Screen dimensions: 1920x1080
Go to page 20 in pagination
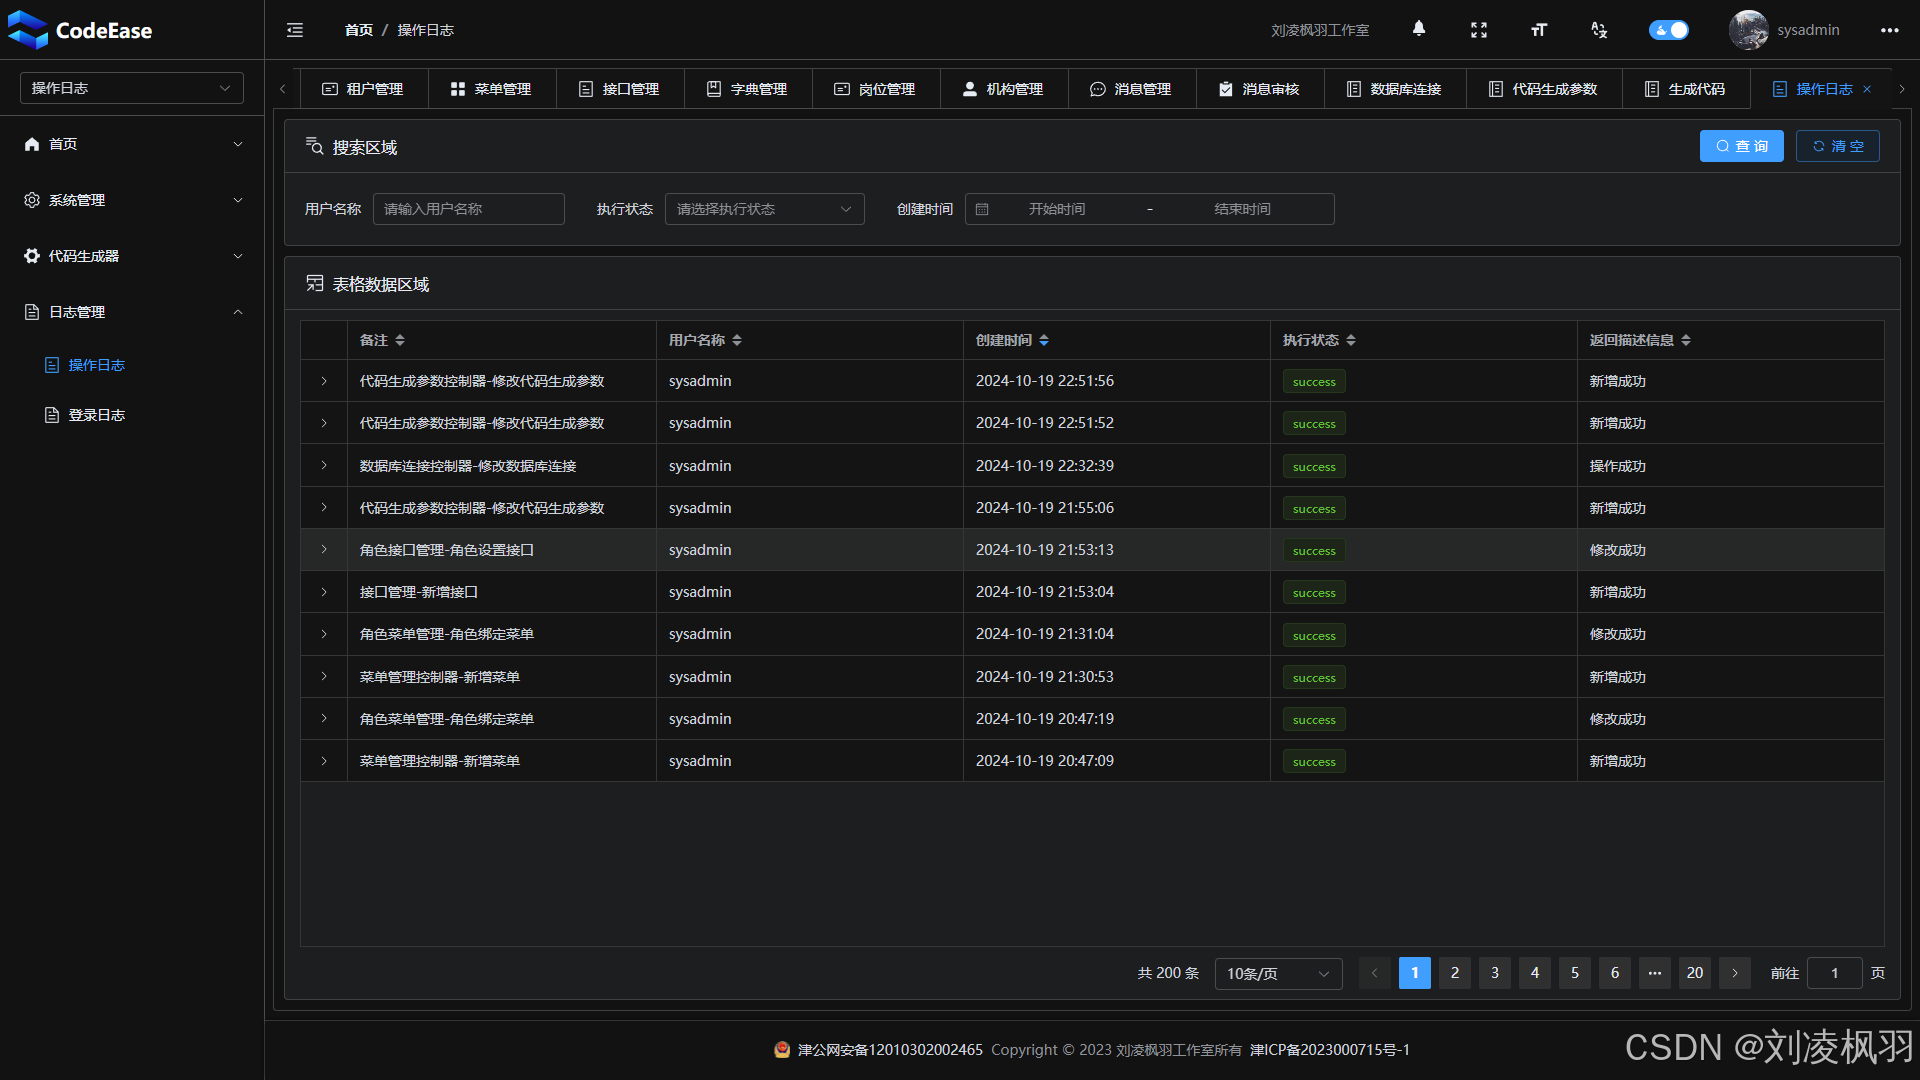click(x=1694, y=973)
